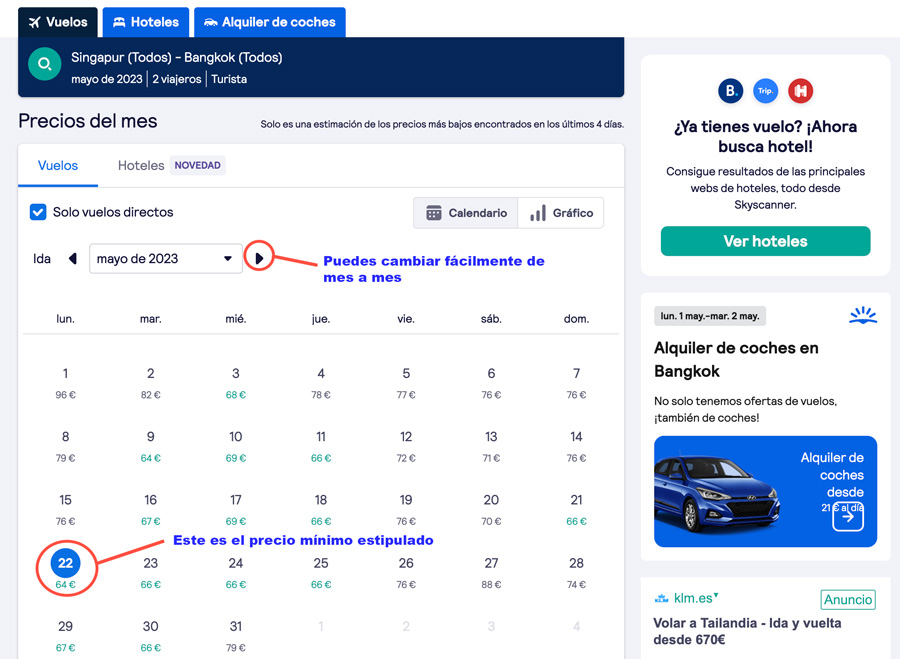Screen dimensions: 900x659
Task: Switch to Gráfico bar chart view
Action: pos(561,213)
